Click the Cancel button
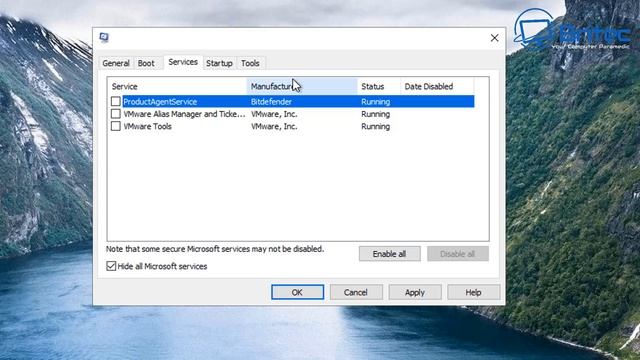 tap(356, 292)
